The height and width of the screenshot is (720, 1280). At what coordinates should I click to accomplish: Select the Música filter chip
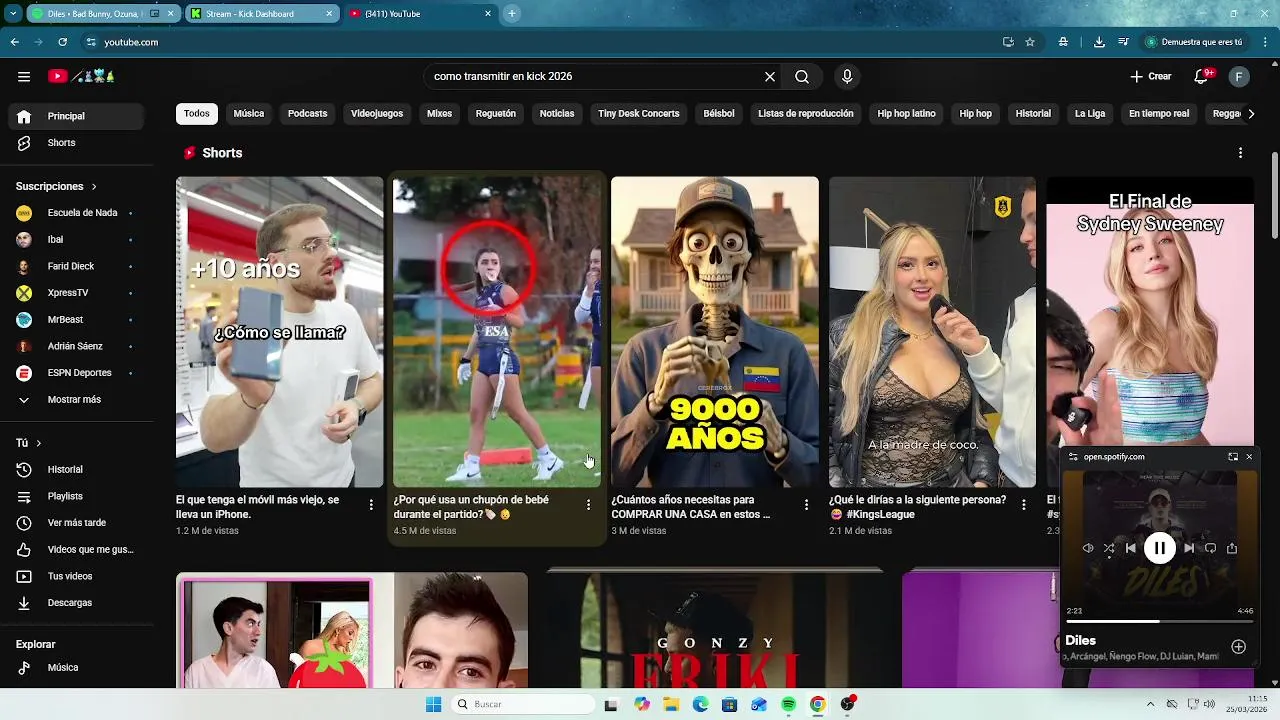tap(249, 114)
